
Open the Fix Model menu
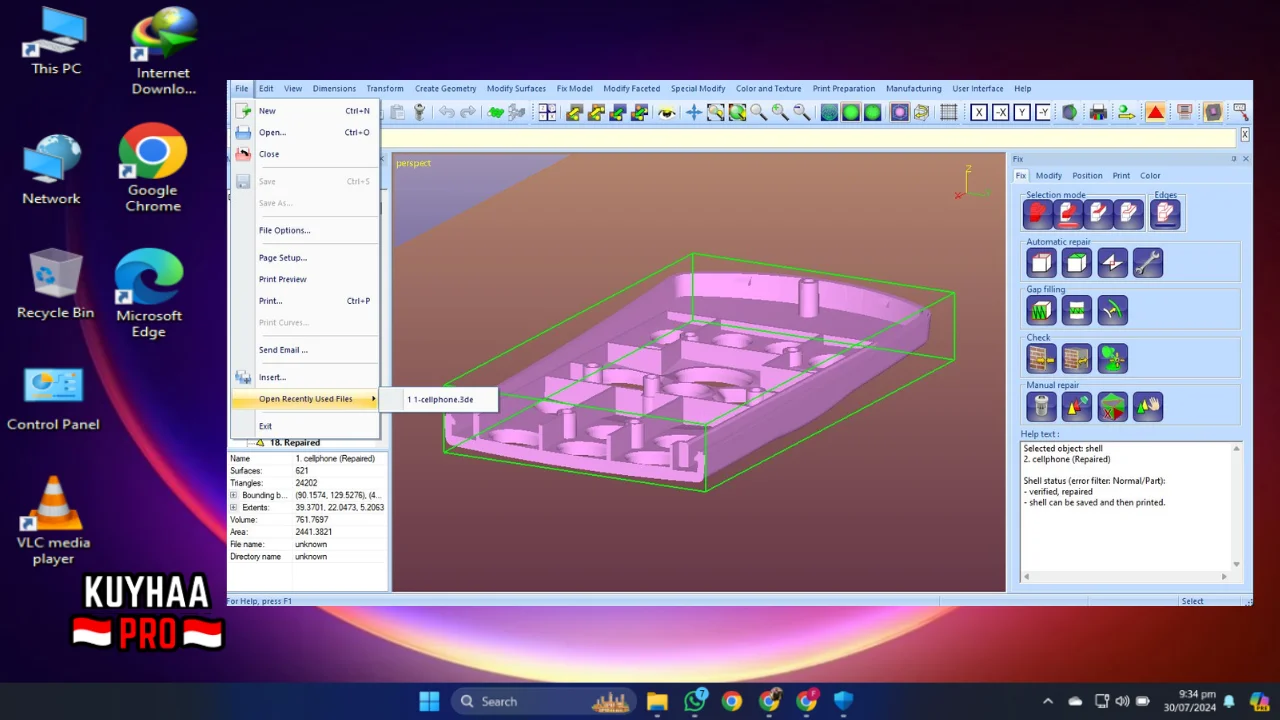pyautogui.click(x=574, y=88)
